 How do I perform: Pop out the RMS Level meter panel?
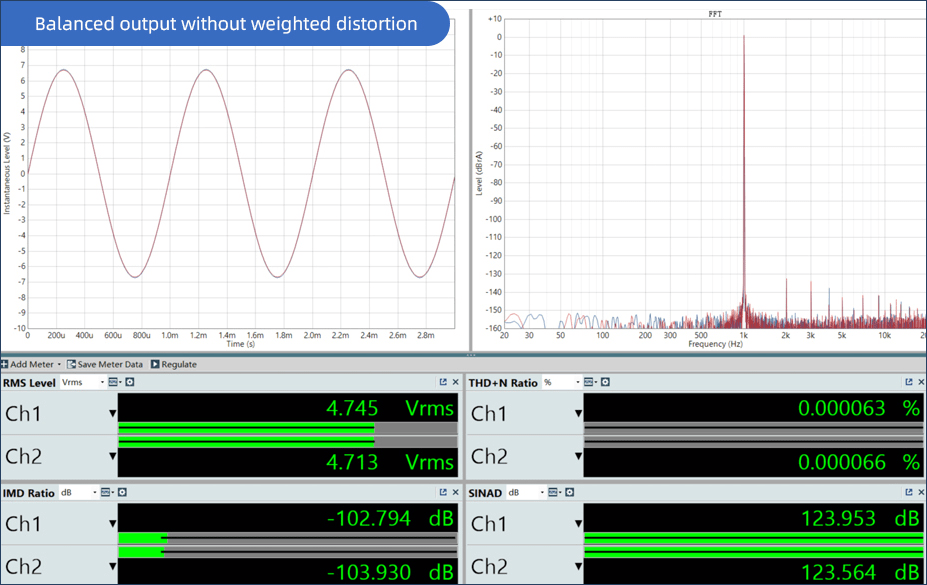click(x=443, y=382)
